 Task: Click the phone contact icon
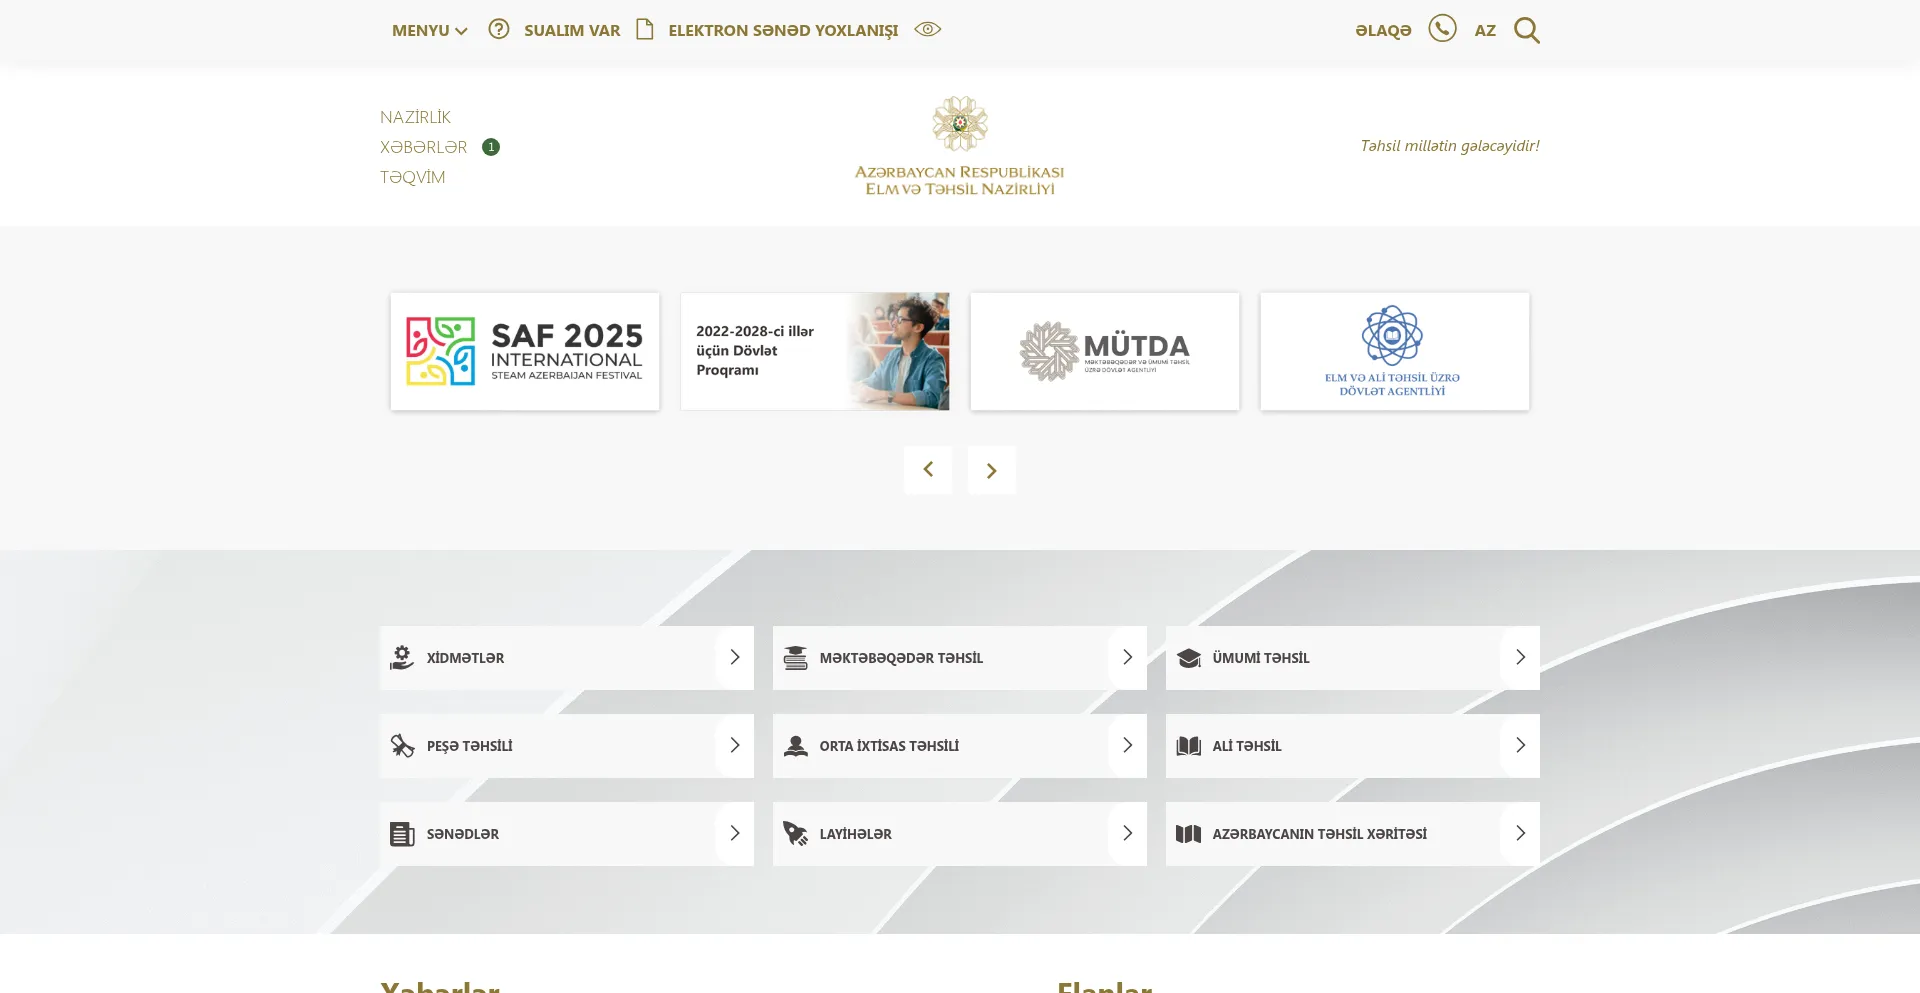click(x=1442, y=28)
